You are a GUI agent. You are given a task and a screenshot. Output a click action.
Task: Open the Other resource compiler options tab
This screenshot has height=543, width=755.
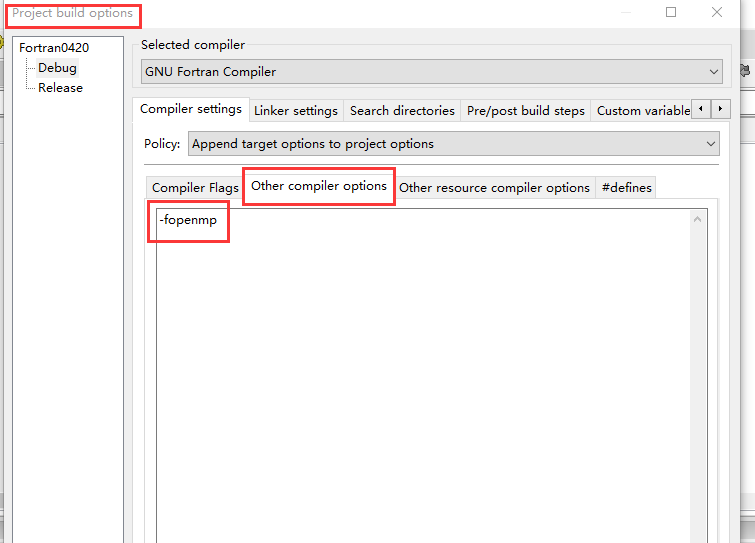coord(494,188)
